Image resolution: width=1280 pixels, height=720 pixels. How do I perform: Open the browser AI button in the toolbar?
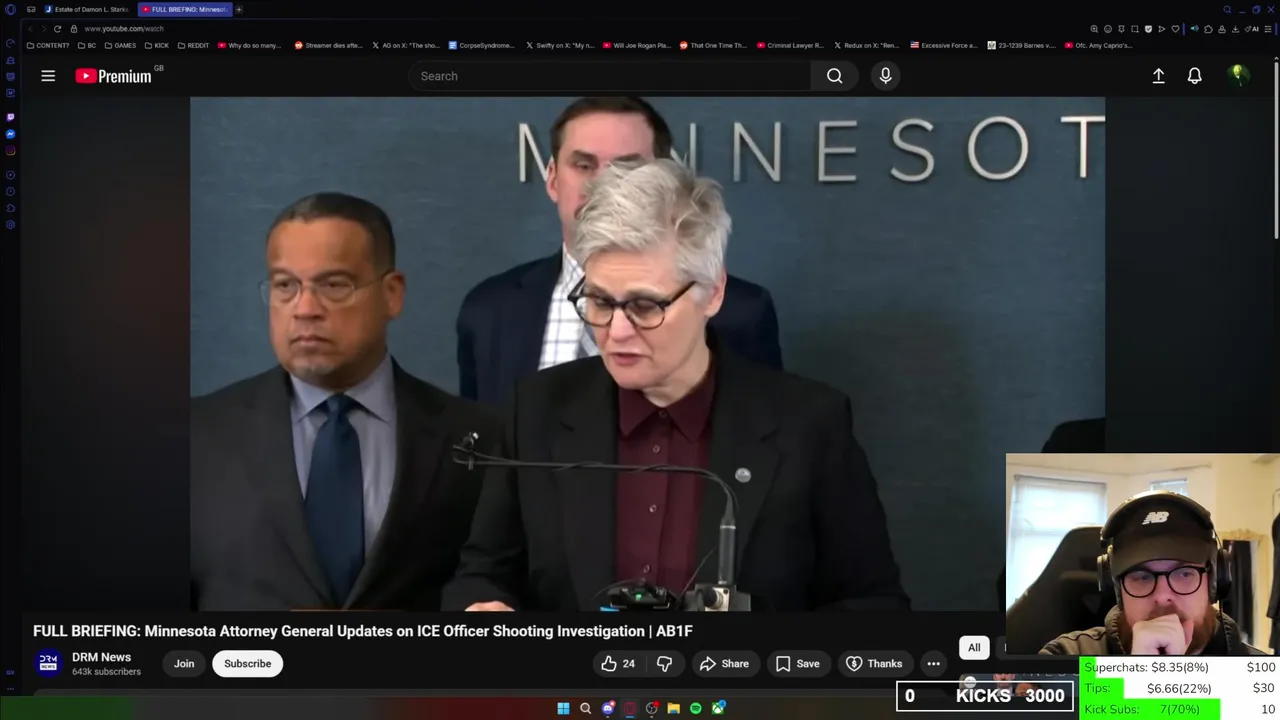pyautogui.click(x=1252, y=29)
